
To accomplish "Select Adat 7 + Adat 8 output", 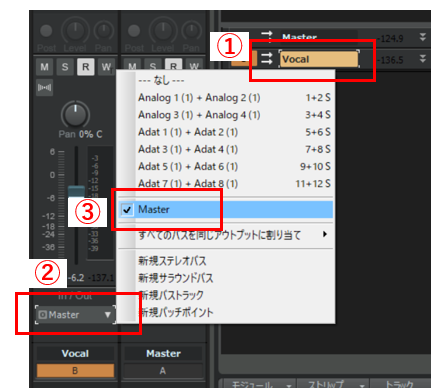I will pos(226,184).
